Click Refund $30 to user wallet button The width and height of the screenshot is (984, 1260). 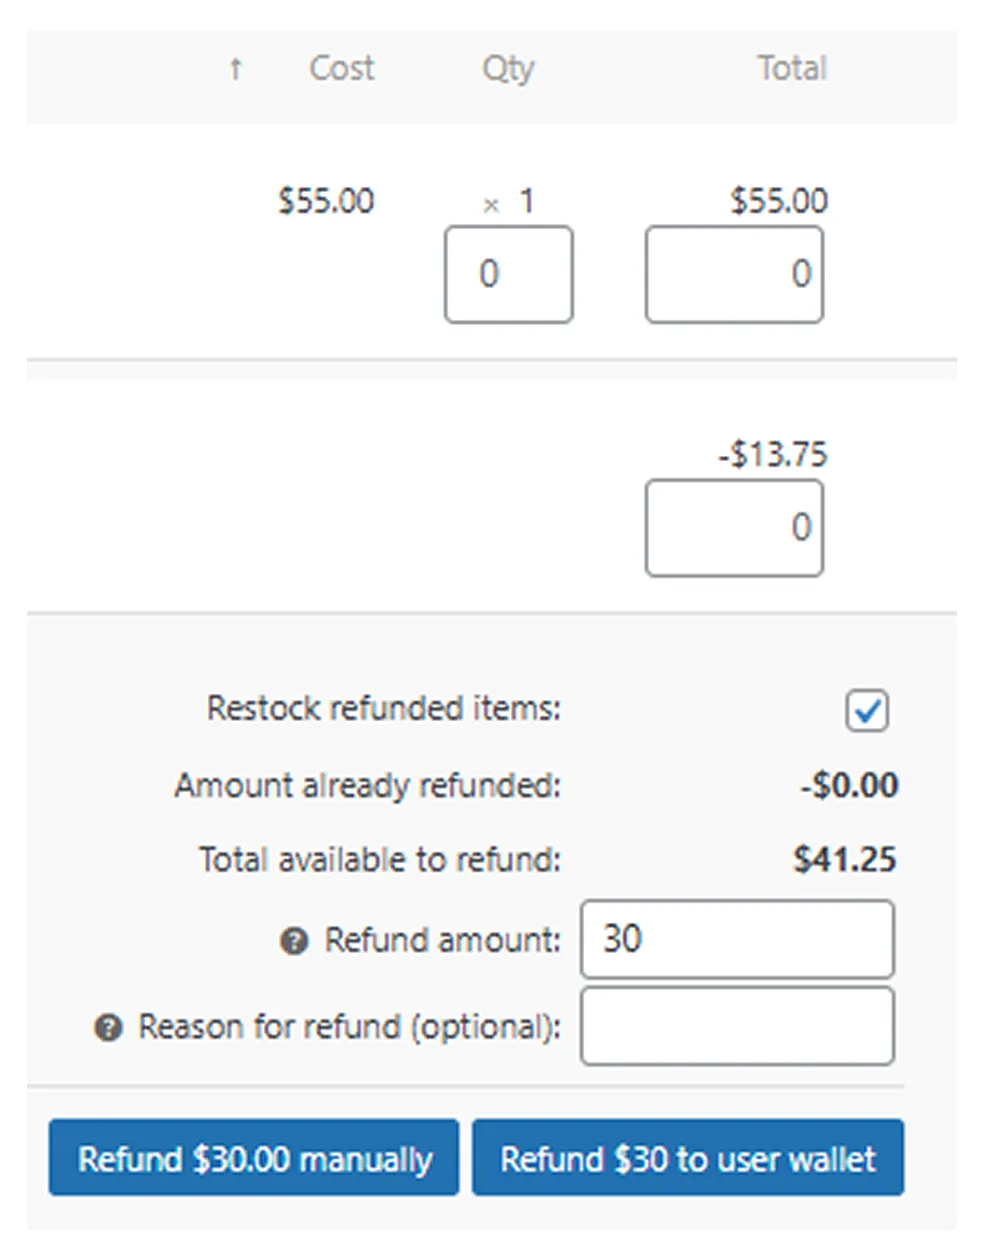pos(688,1158)
